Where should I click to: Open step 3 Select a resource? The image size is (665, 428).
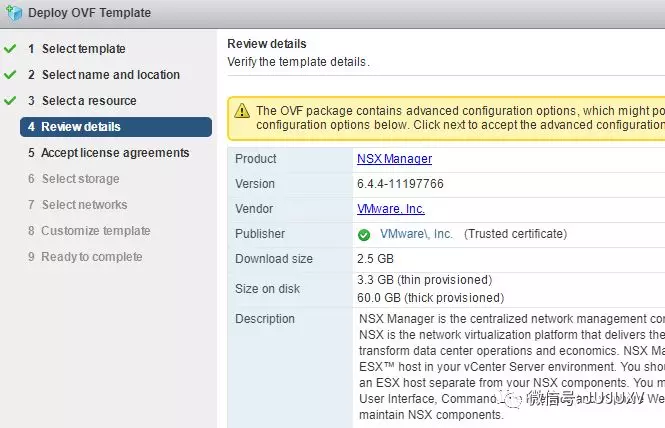(89, 101)
